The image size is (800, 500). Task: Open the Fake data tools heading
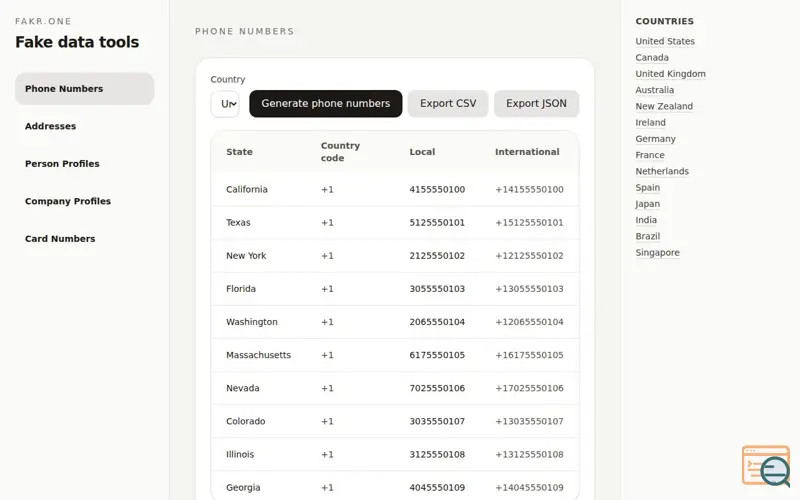[x=77, y=42]
